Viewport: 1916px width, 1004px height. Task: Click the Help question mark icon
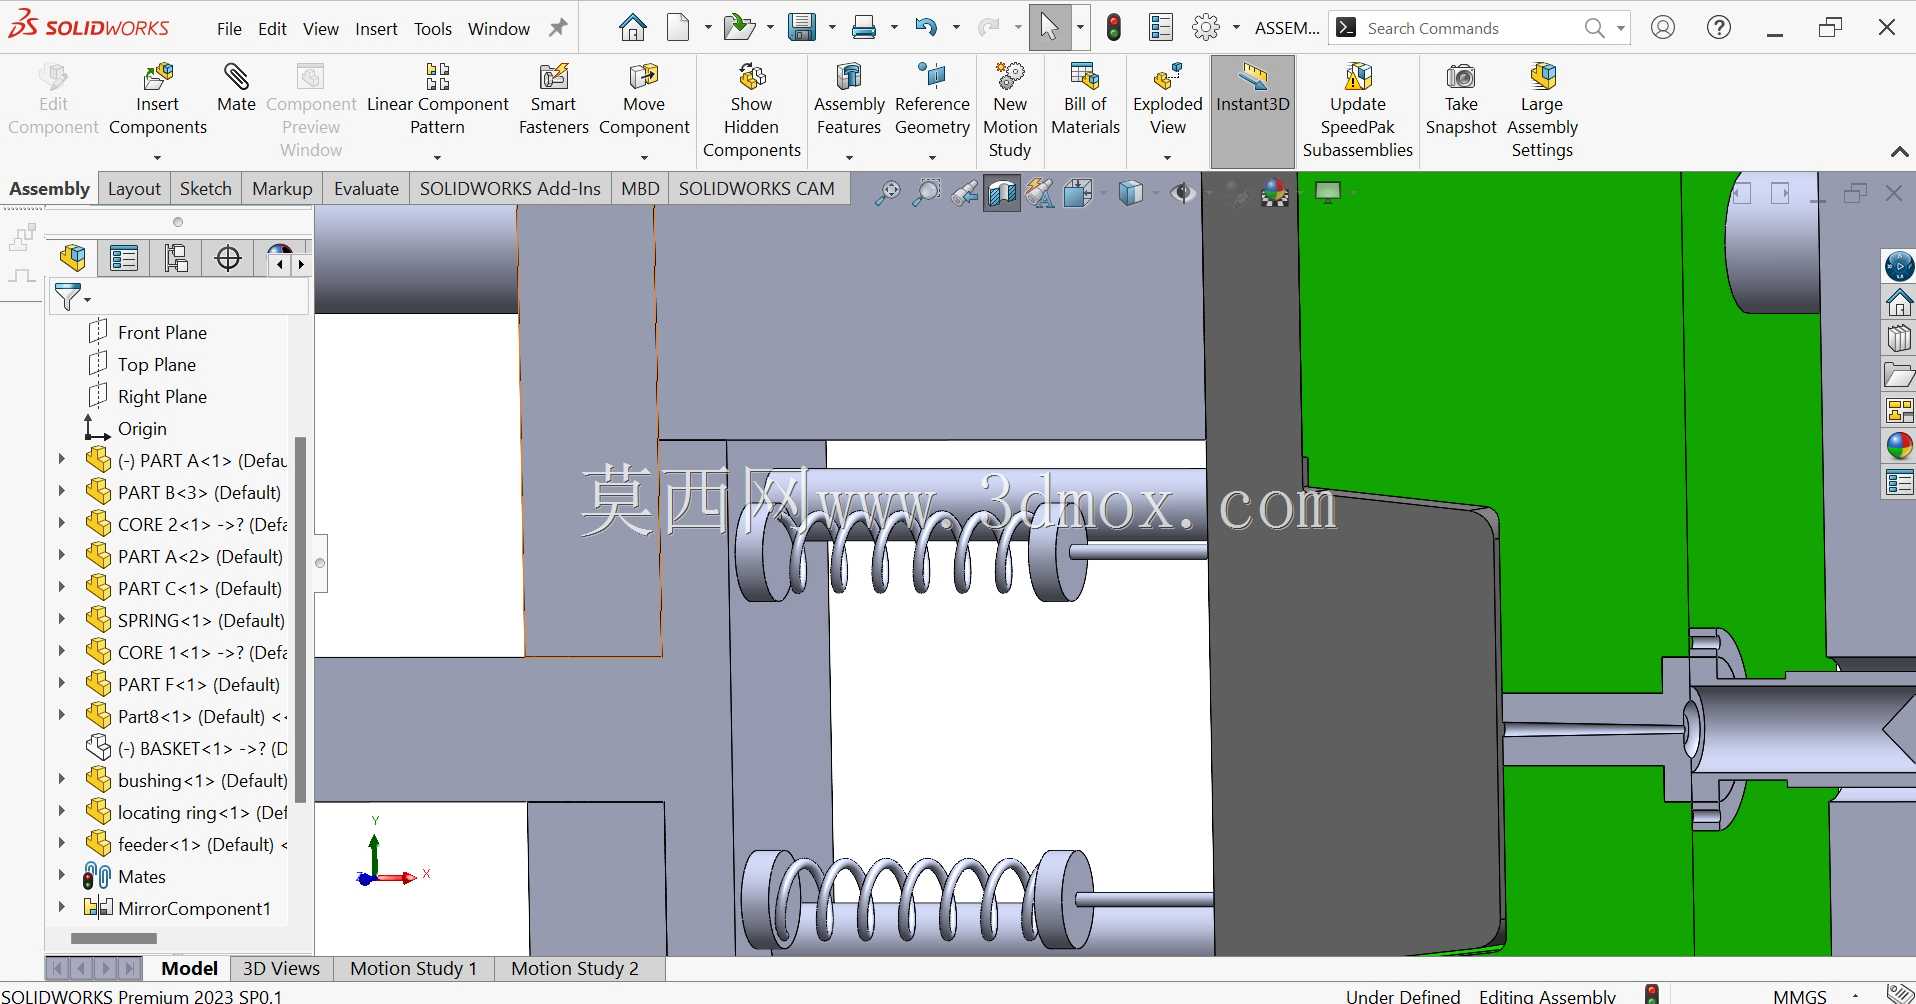click(x=1719, y=28)
